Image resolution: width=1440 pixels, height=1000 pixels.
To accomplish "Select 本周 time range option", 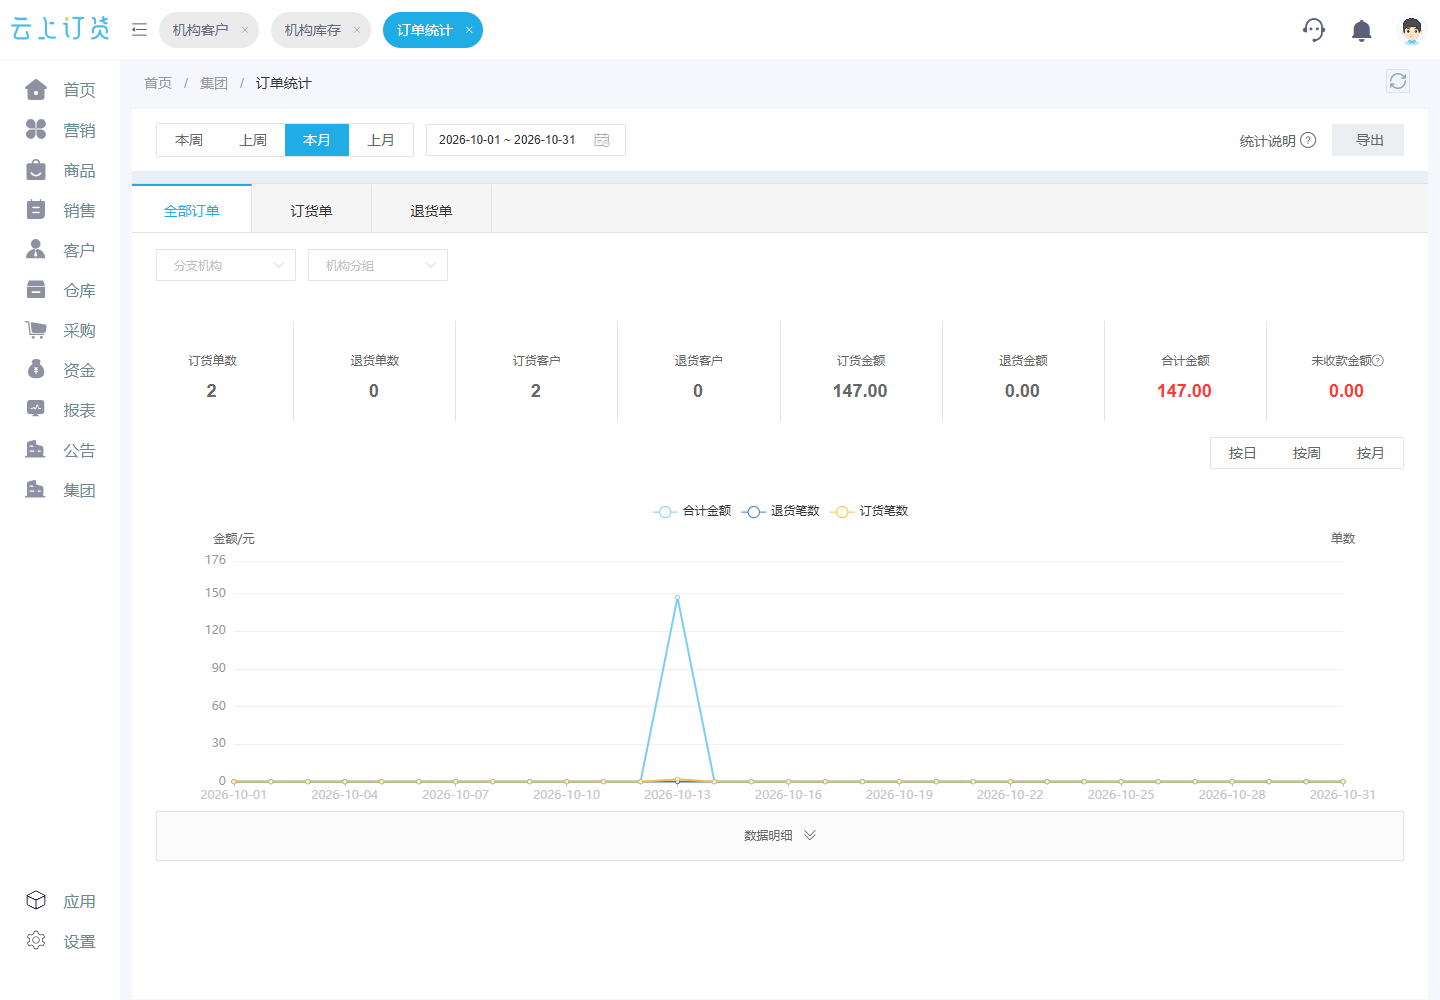I will [189, 140].
